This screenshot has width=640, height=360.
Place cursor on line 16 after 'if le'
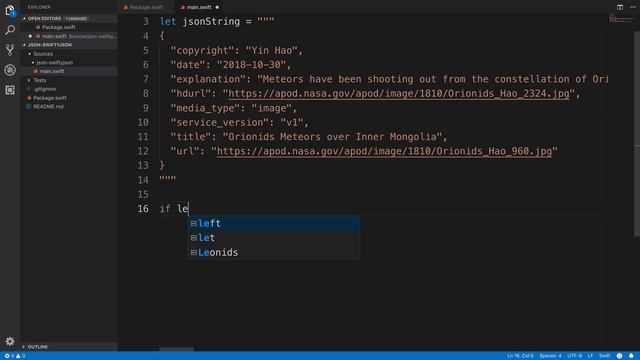tap(189, 209)
